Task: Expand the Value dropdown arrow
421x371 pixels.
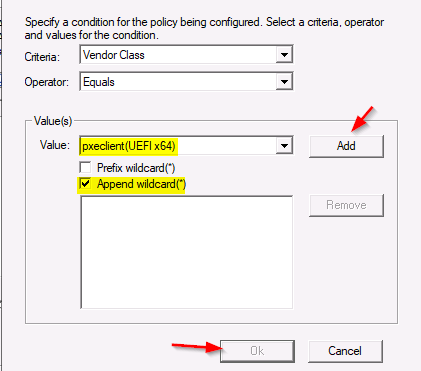Action: tap(284, 146)
